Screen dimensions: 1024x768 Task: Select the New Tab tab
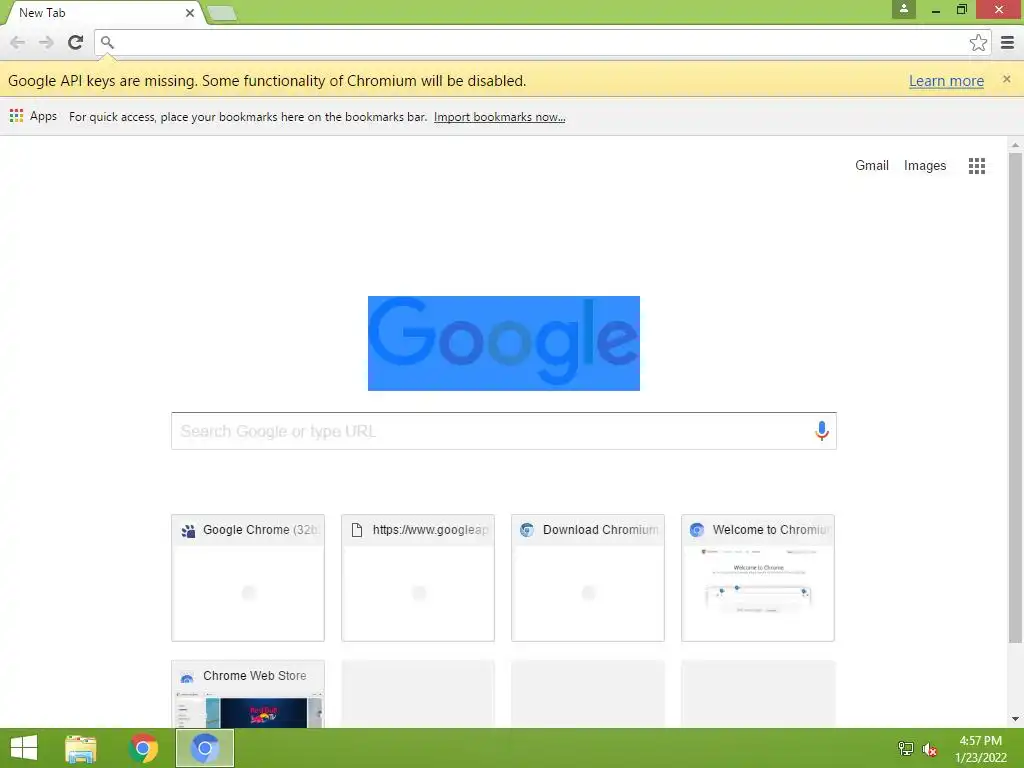[x=104, y=12]
